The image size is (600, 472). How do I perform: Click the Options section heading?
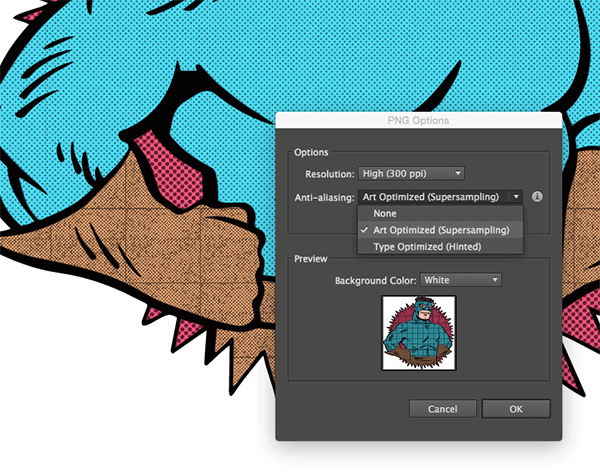tap(311, 152)
